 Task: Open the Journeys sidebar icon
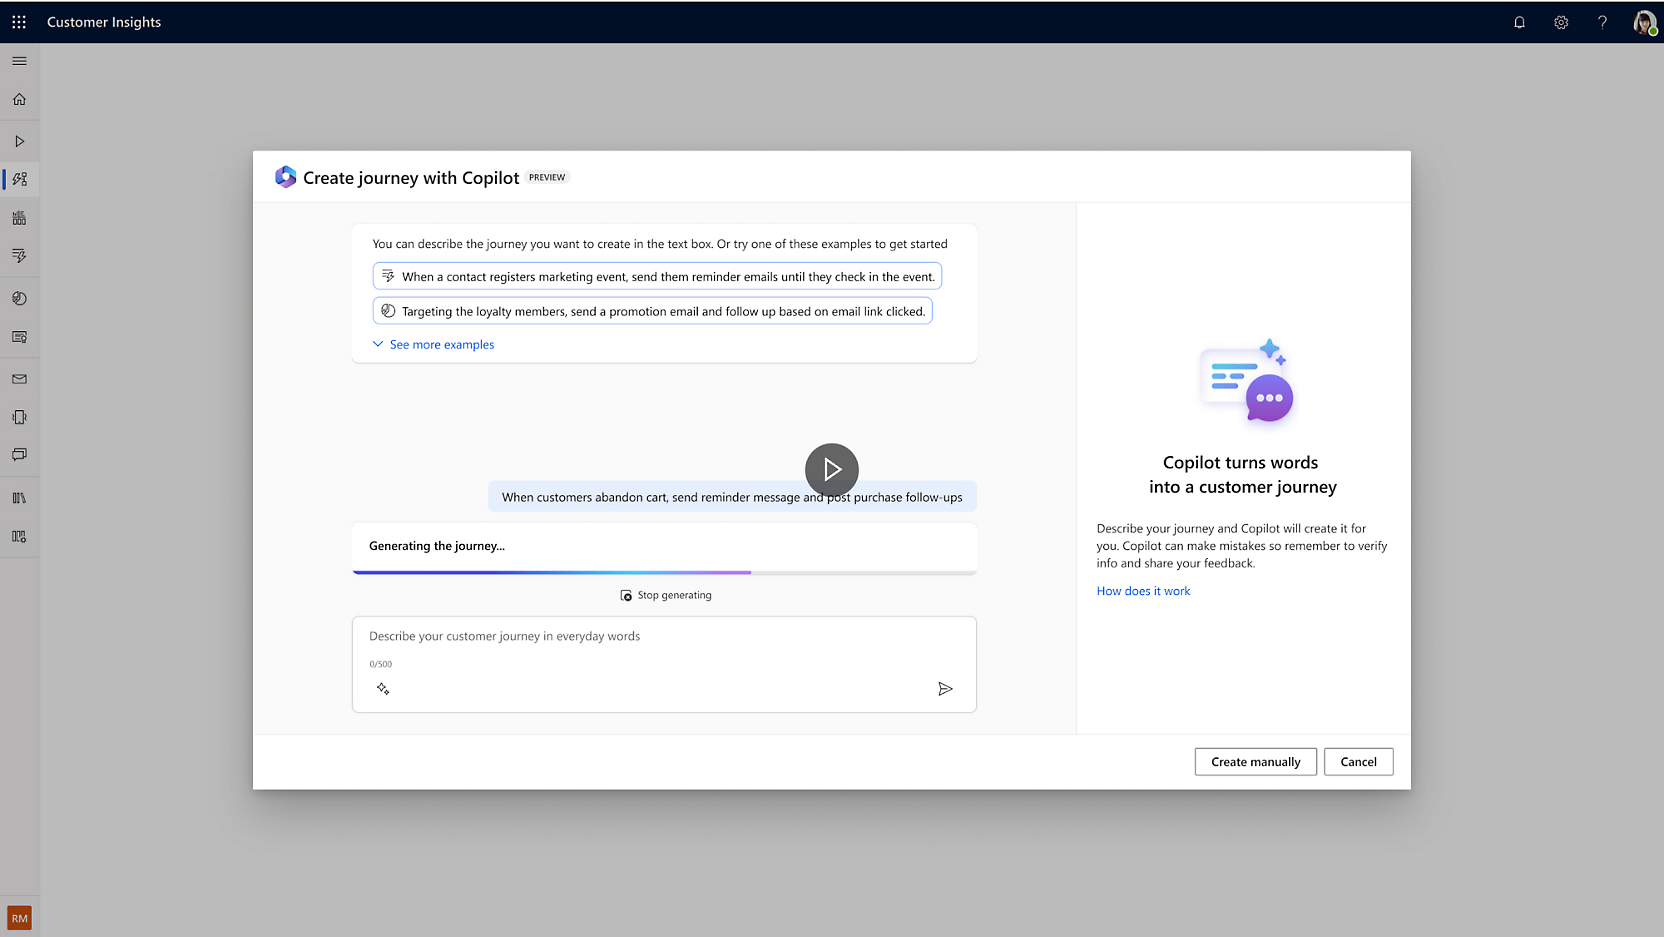coord(19,179)
